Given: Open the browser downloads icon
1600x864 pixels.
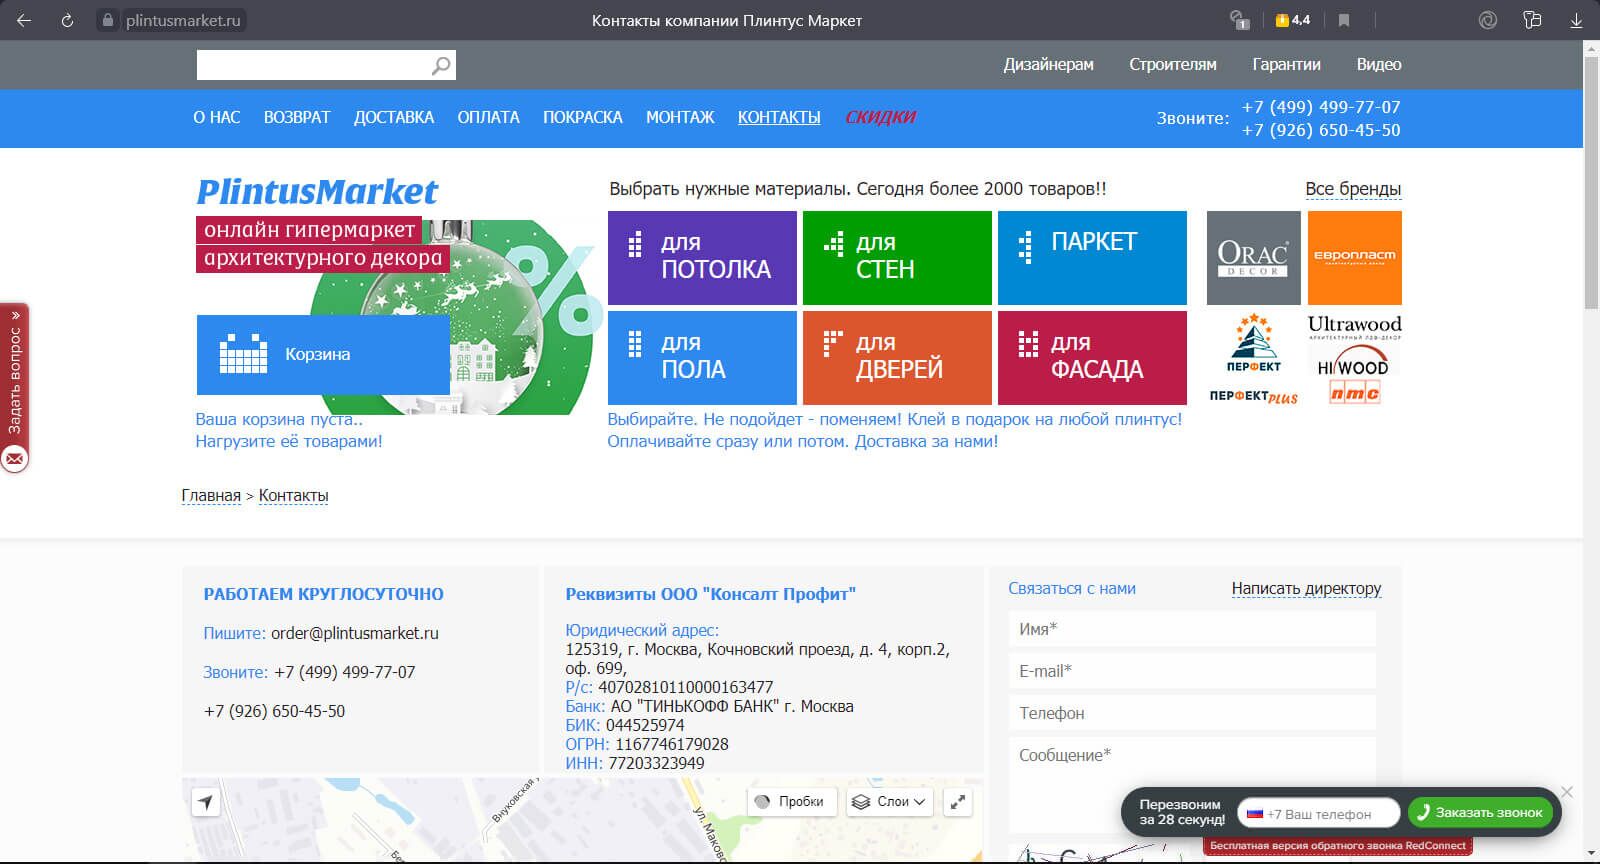Looking at the screenshot, I should pyautogui.click(x=1576, y=20).
